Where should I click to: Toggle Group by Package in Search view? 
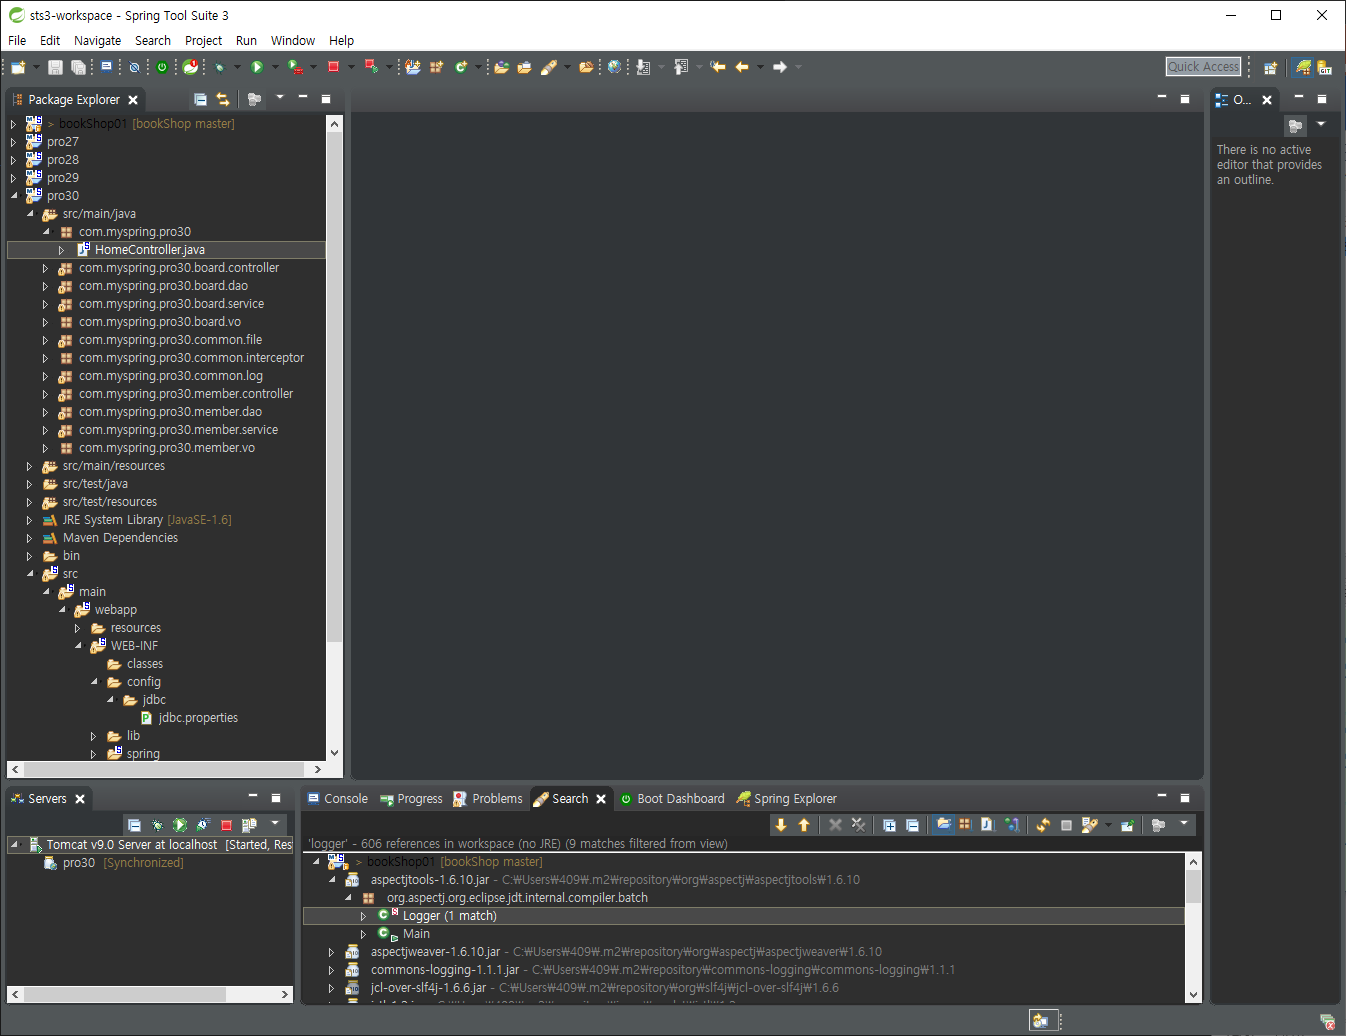965,825
